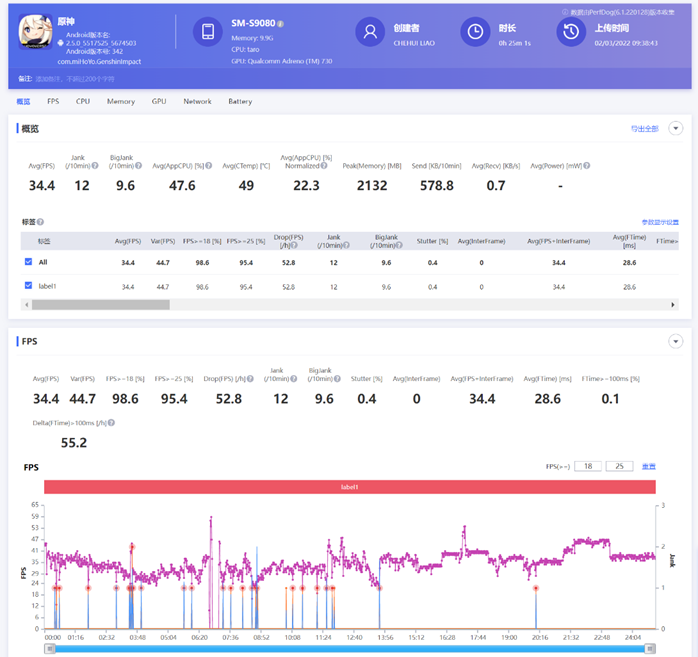
Task: Click the FPS threshold field showing 18
Action: pyautogui.click(x=588, y=466)
